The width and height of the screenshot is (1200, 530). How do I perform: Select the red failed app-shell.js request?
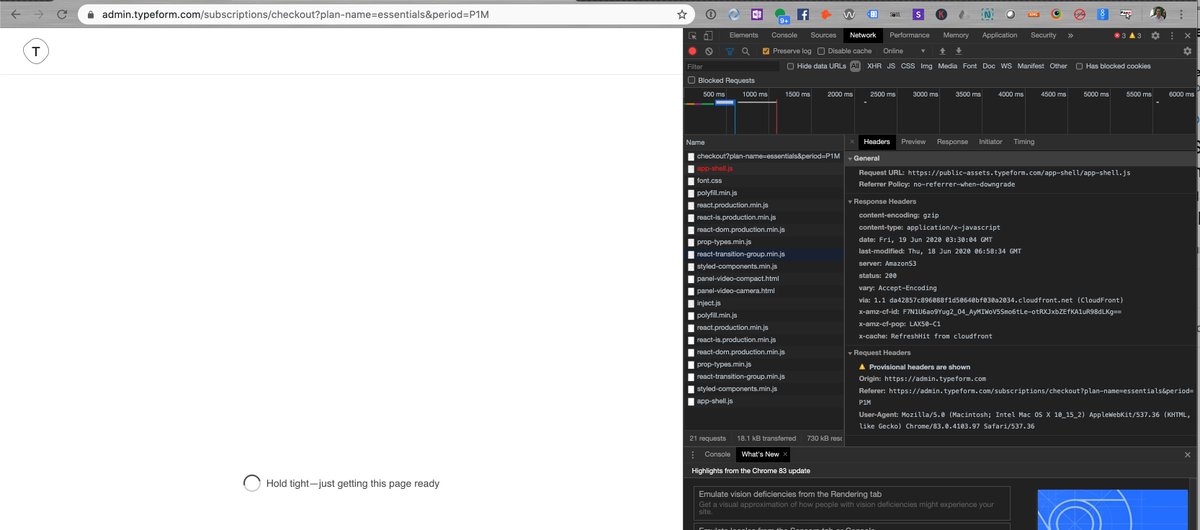point(765,169)
